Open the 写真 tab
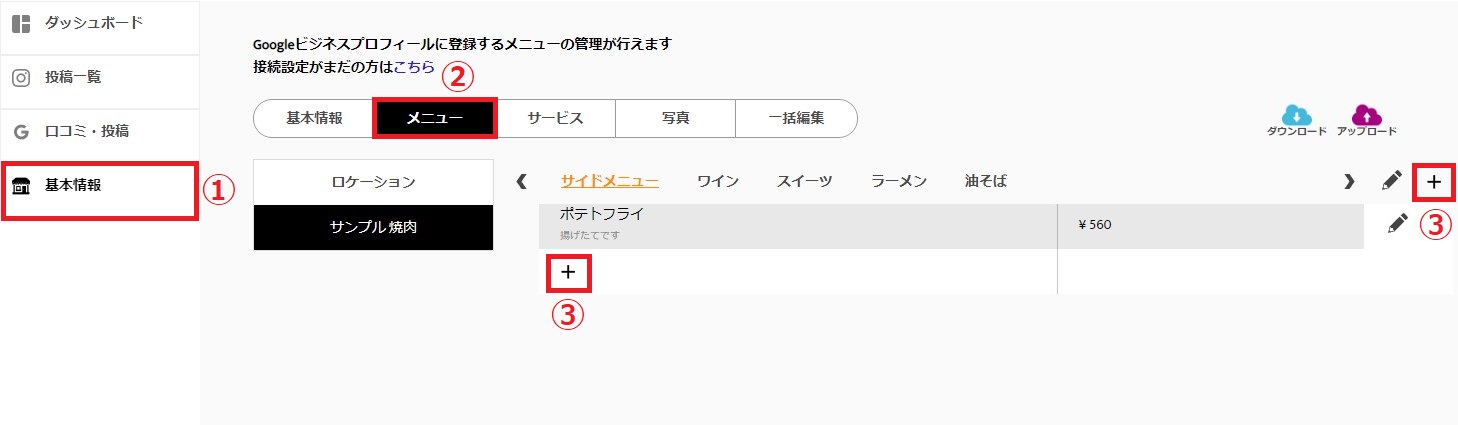 675,118
